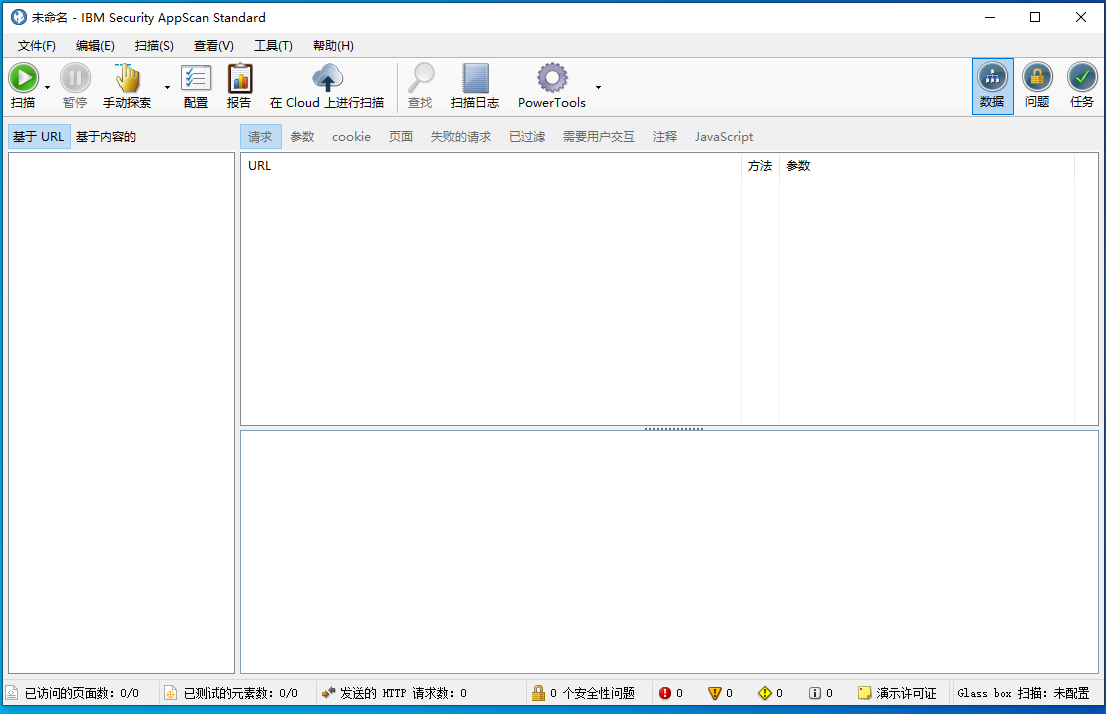This screenshot has width=1106, height=714.
Task: Open the 查看(V) menu
Action: click(214, 46)
